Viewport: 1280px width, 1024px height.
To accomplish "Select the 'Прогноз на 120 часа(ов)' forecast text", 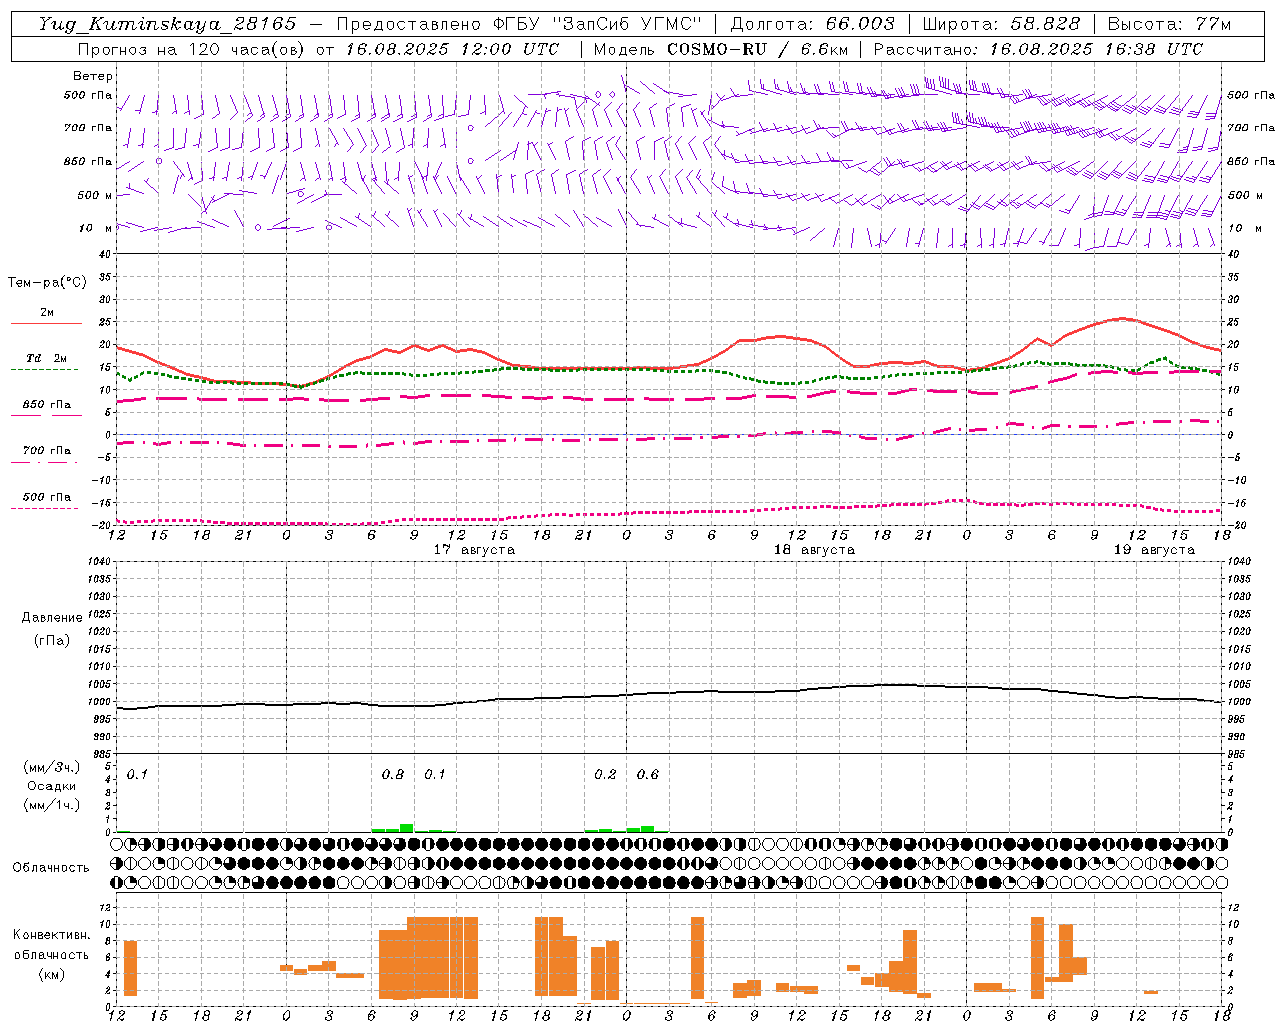I will click(x=193, y=49).
